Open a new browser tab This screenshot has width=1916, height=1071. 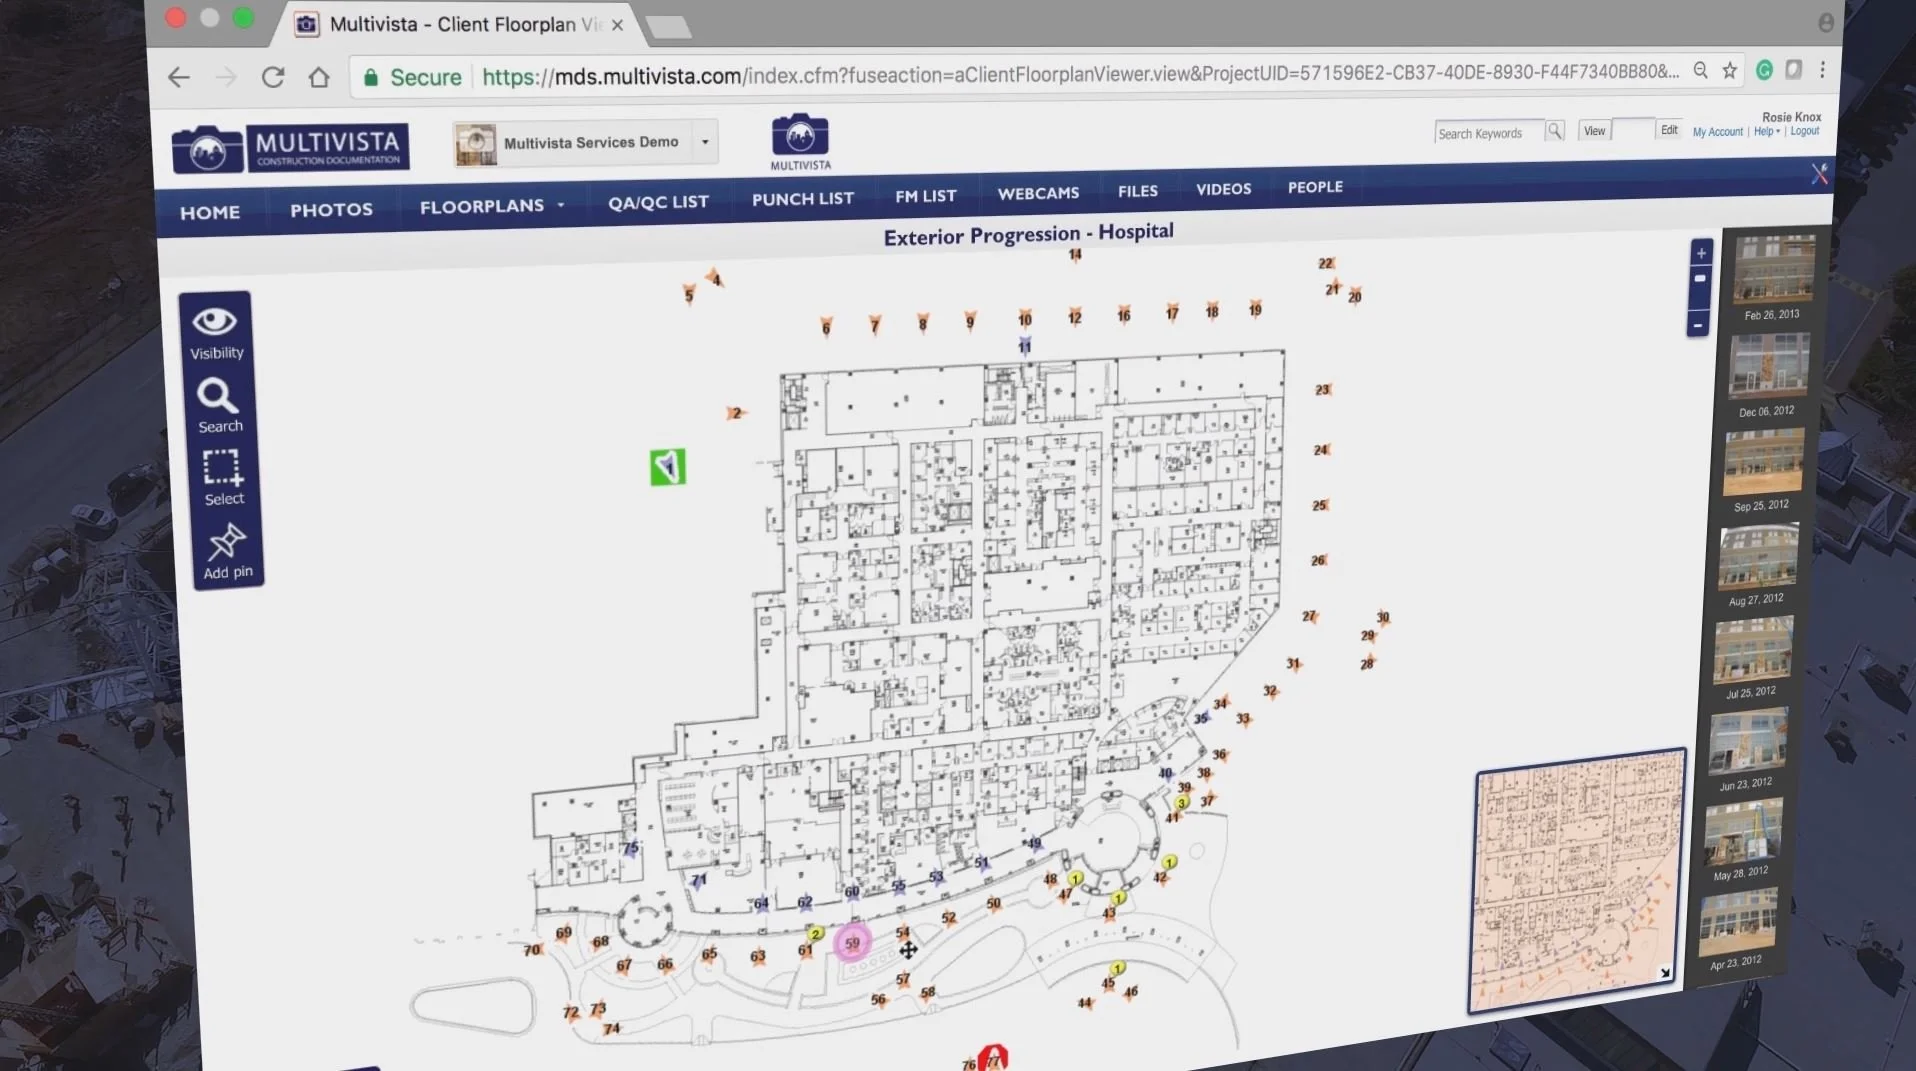point(668,26)
